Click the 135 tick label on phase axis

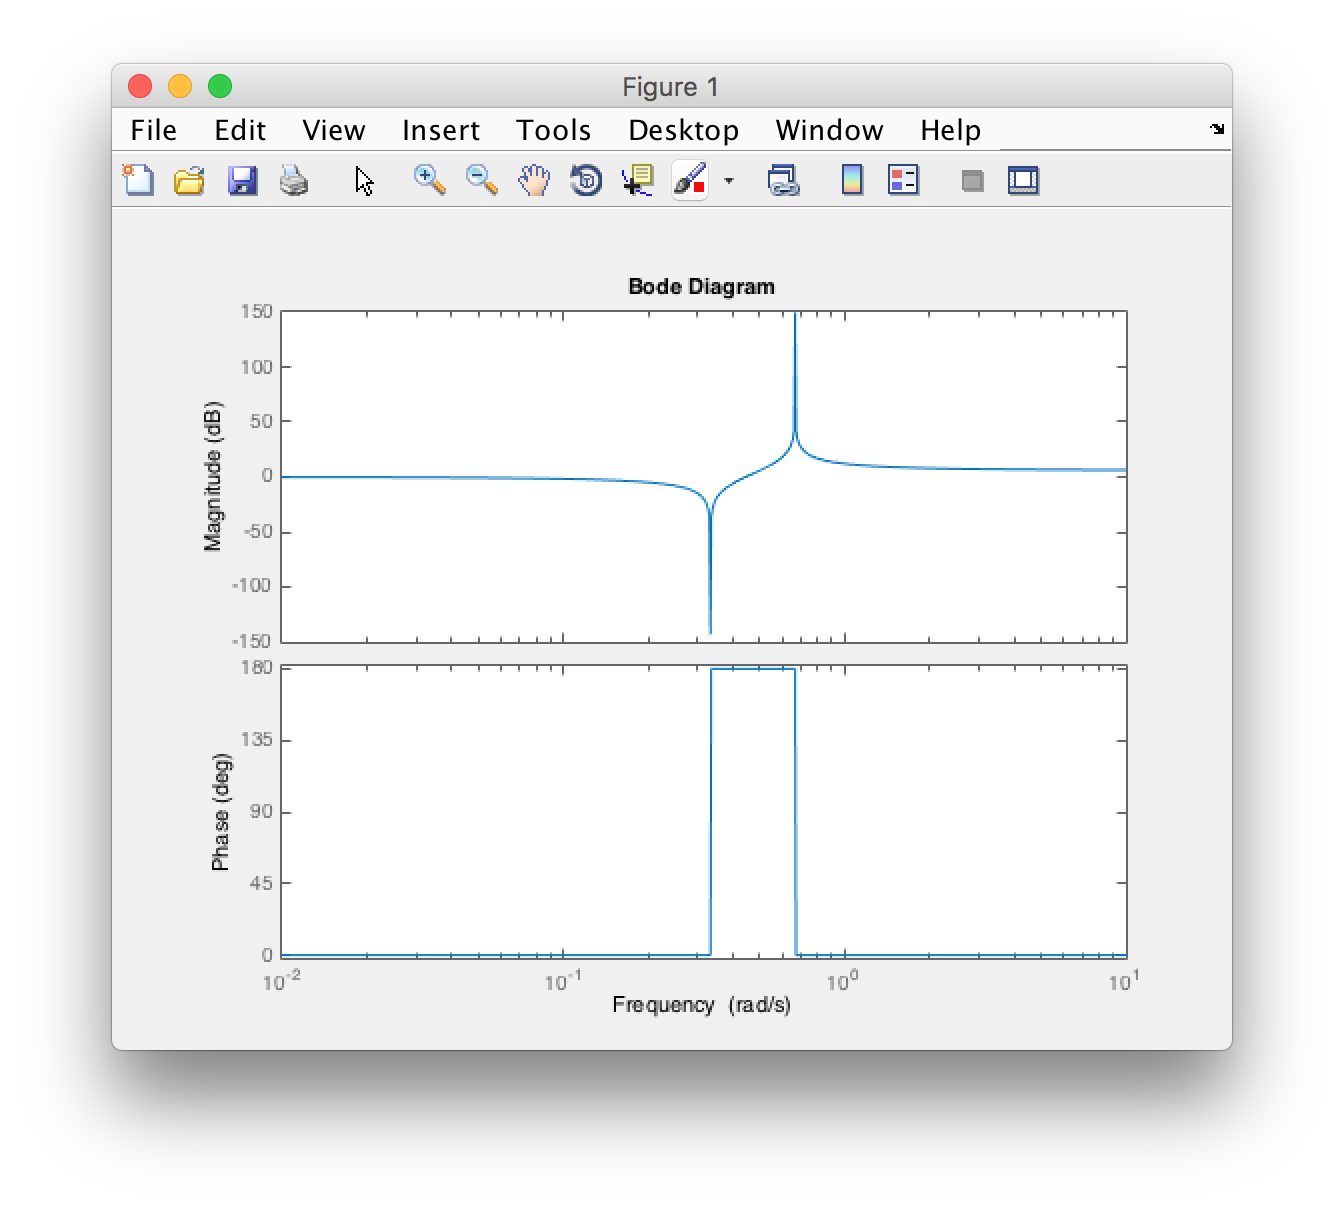257,739
